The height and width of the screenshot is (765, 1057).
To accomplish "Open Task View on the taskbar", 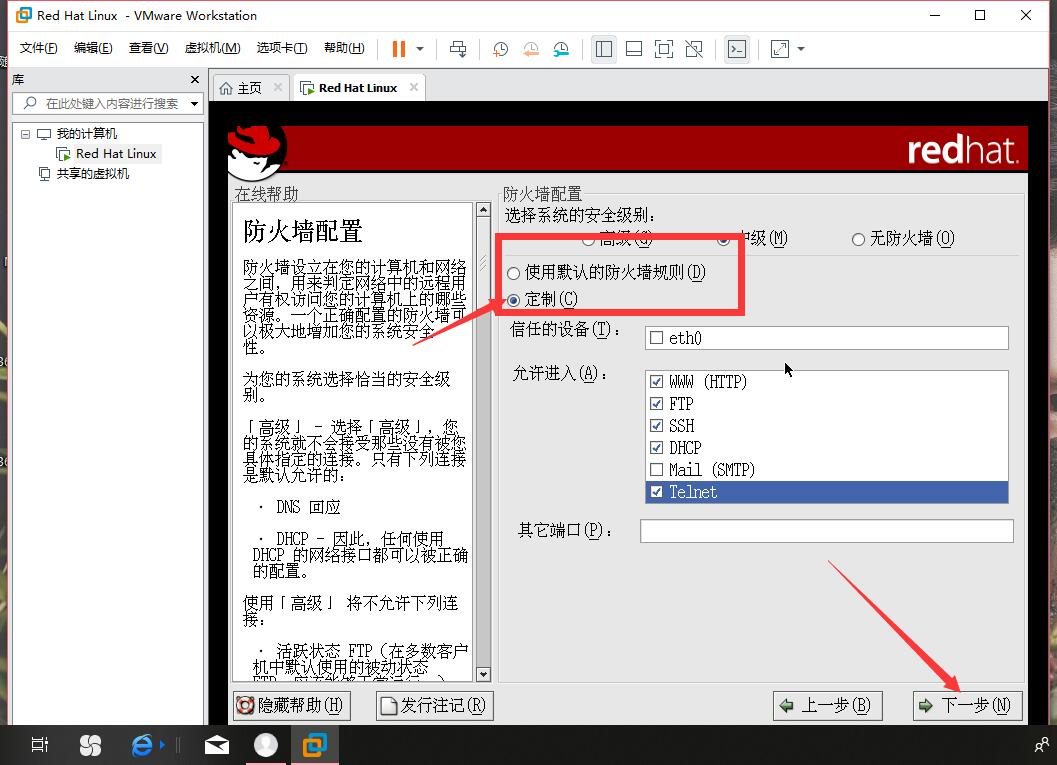I will point(40,745).
